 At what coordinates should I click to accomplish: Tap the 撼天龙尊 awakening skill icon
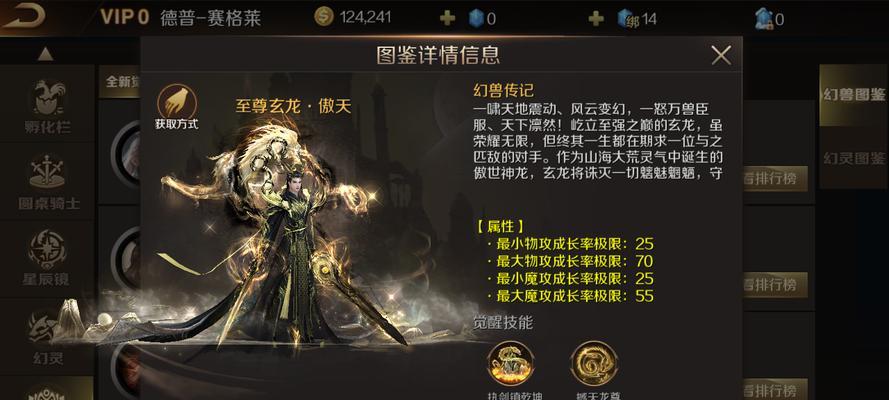click(x=594, y=363)
